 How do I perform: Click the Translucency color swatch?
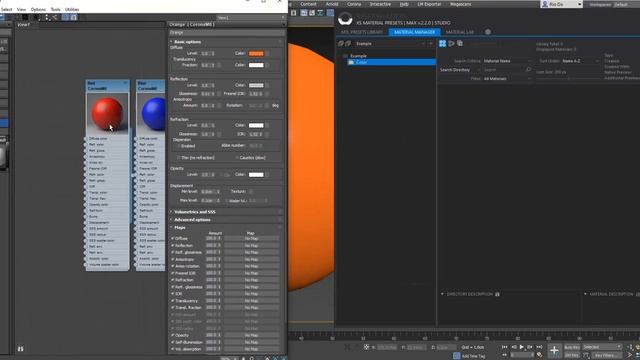coord(256,65)
